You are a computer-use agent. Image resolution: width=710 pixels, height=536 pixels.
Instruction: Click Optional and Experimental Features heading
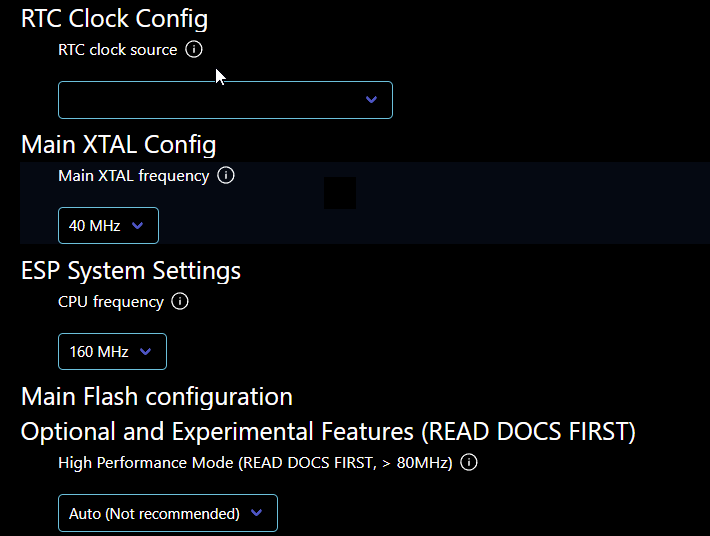pyautogui.click(x=328, y=431)
